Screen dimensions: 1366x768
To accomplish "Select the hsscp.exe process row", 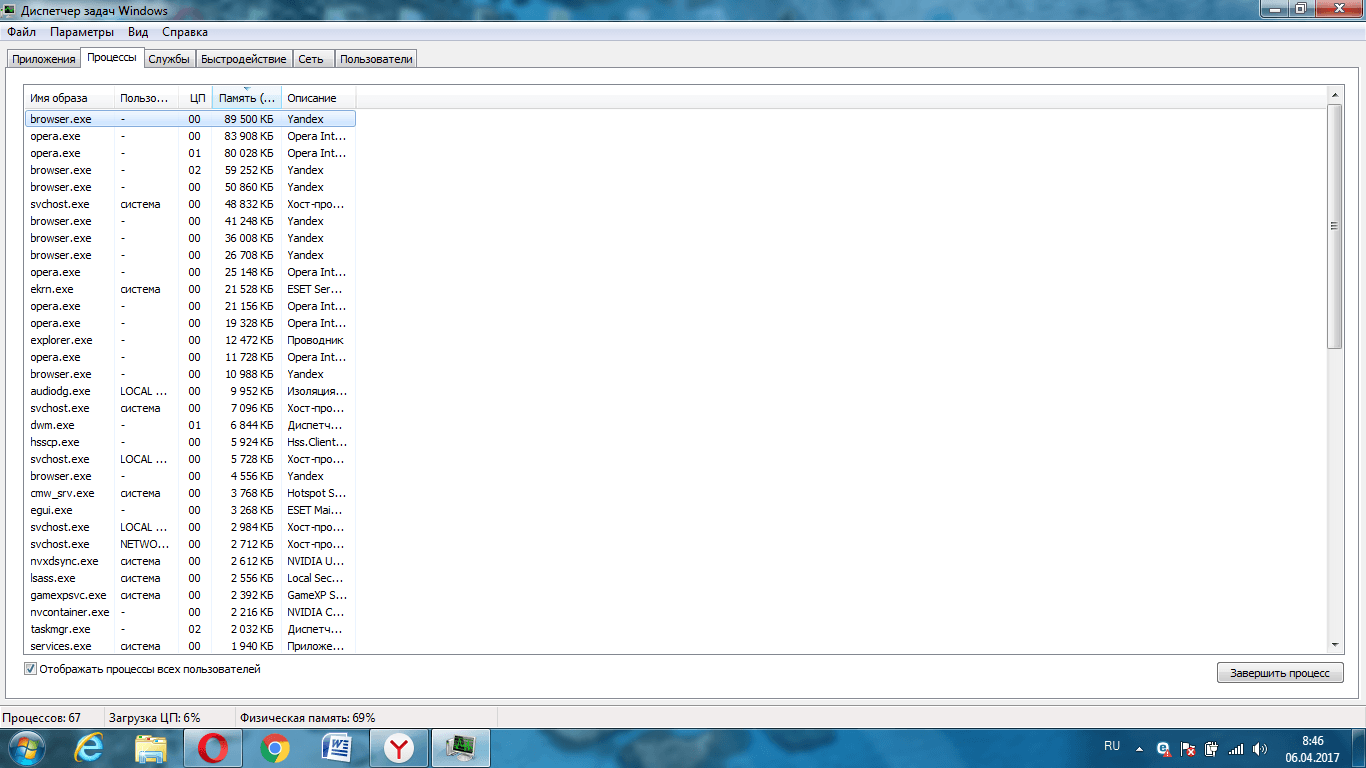I will pyautogui.click(x=190, y=442).
